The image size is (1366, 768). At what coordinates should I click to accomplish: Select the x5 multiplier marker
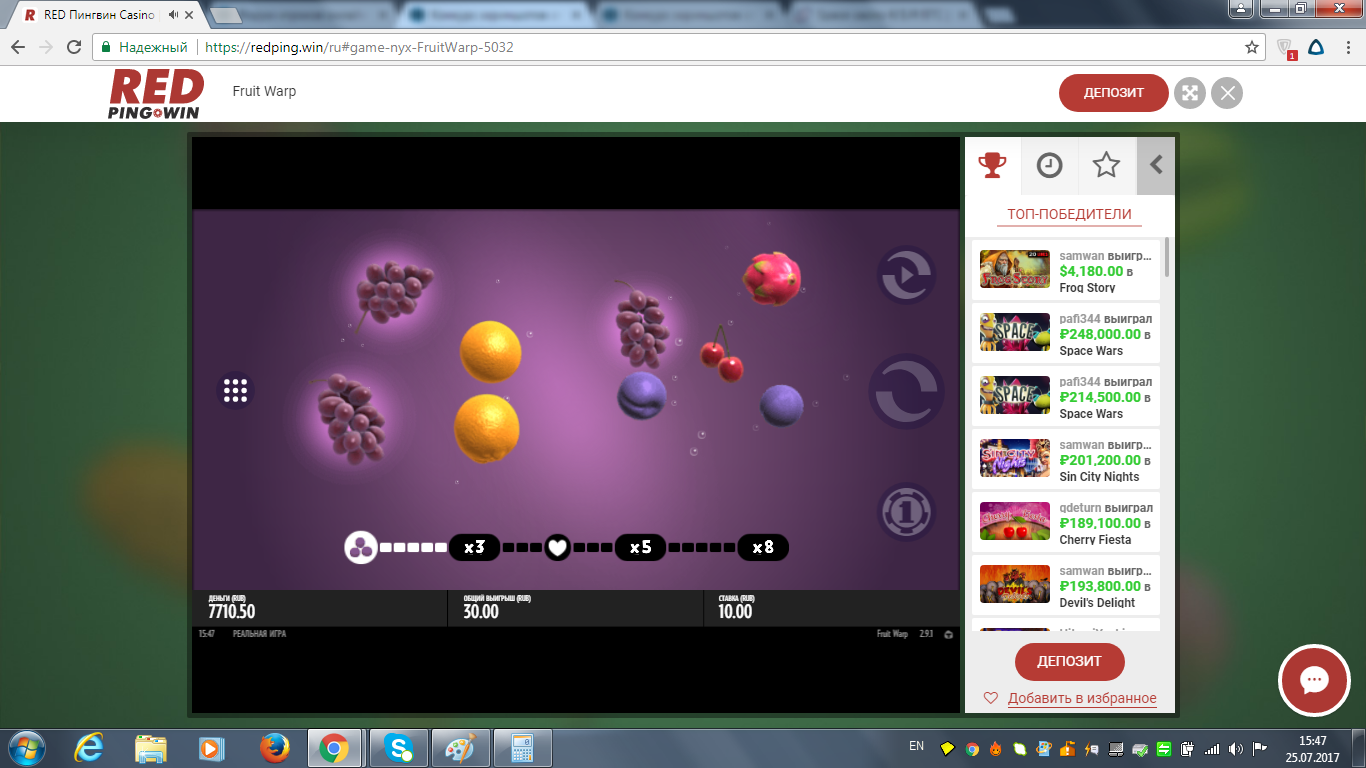tap(640, 547)
